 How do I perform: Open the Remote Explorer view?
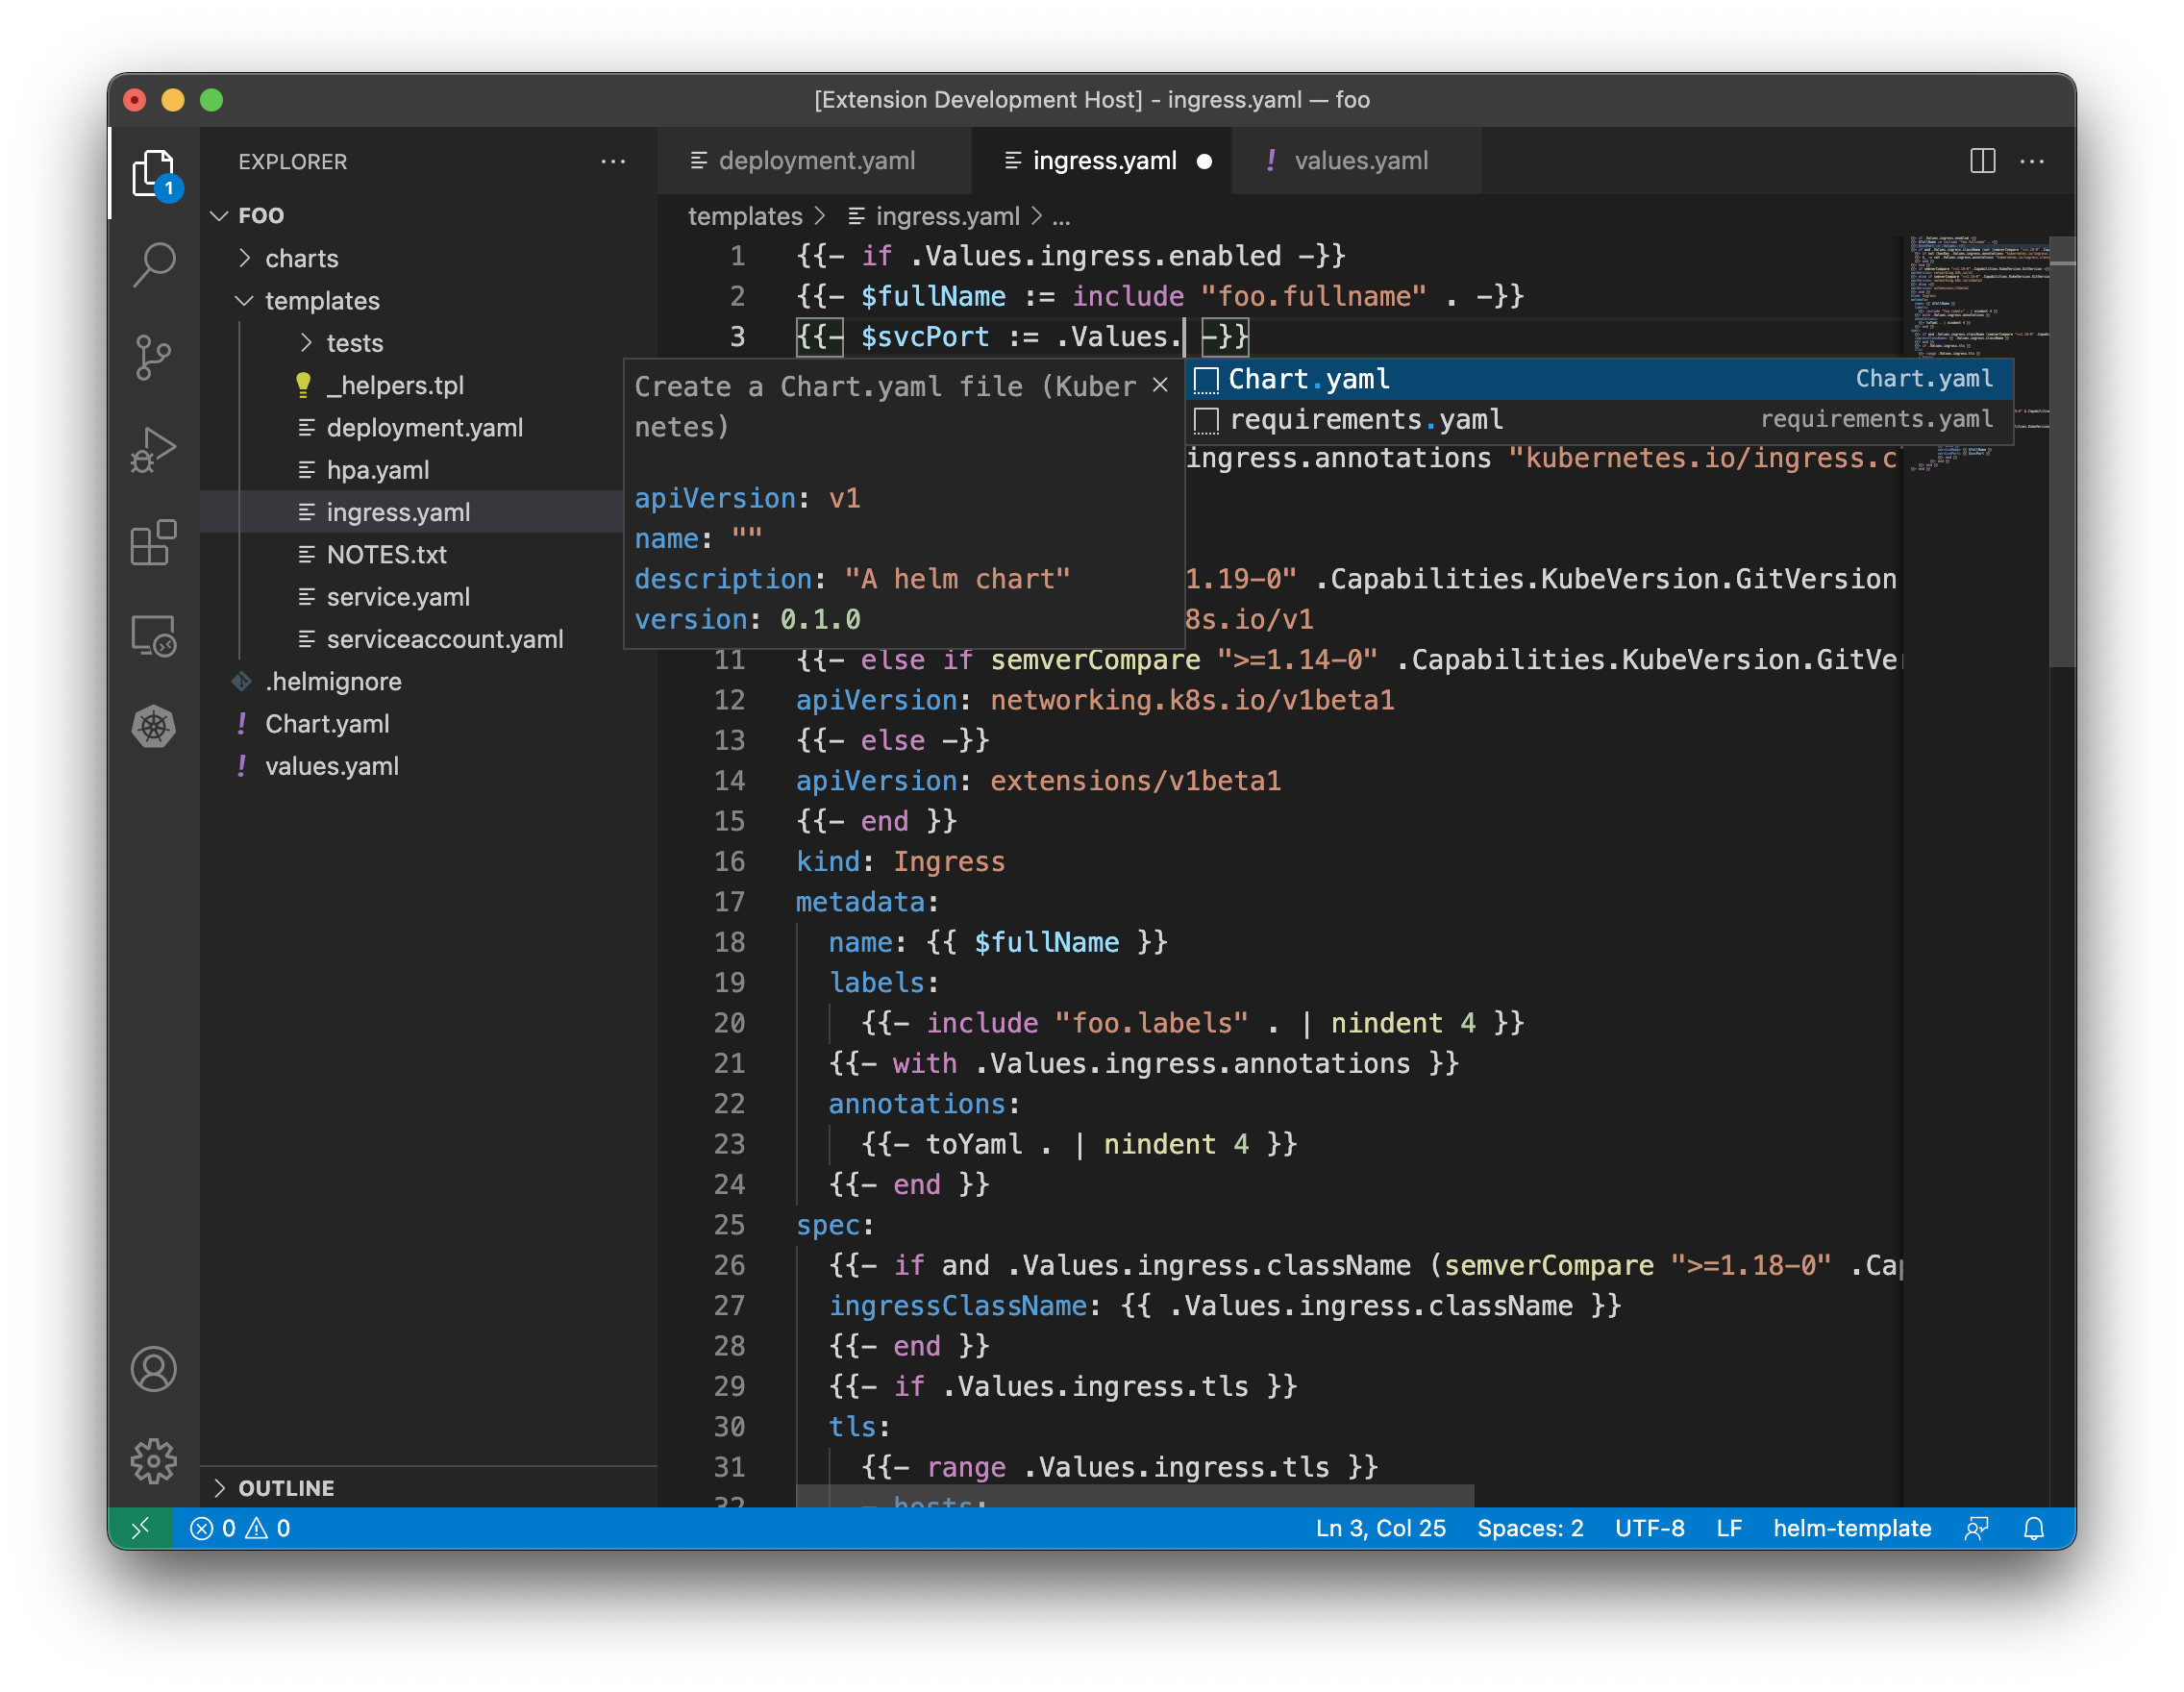154,635
